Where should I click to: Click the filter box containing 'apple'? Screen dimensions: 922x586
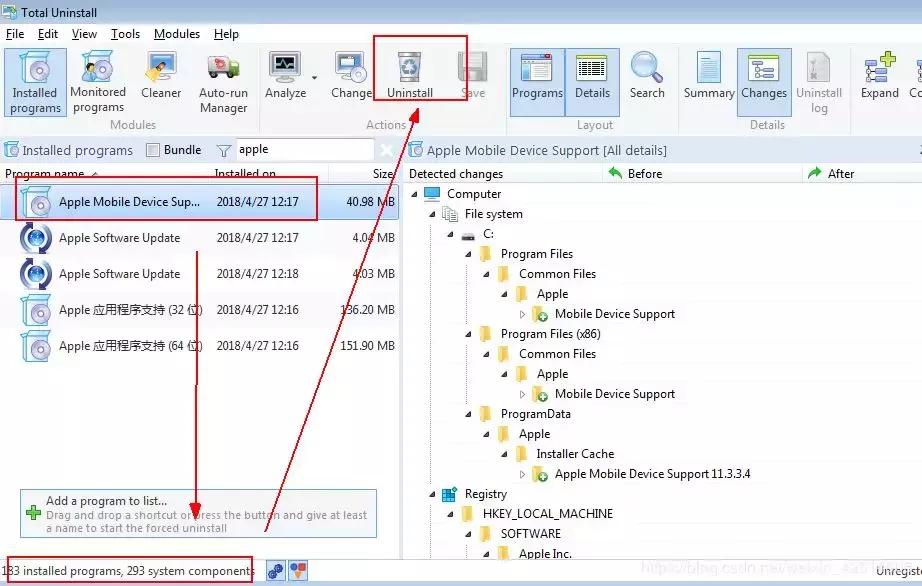pyautogui.click(x=304, y=149)
